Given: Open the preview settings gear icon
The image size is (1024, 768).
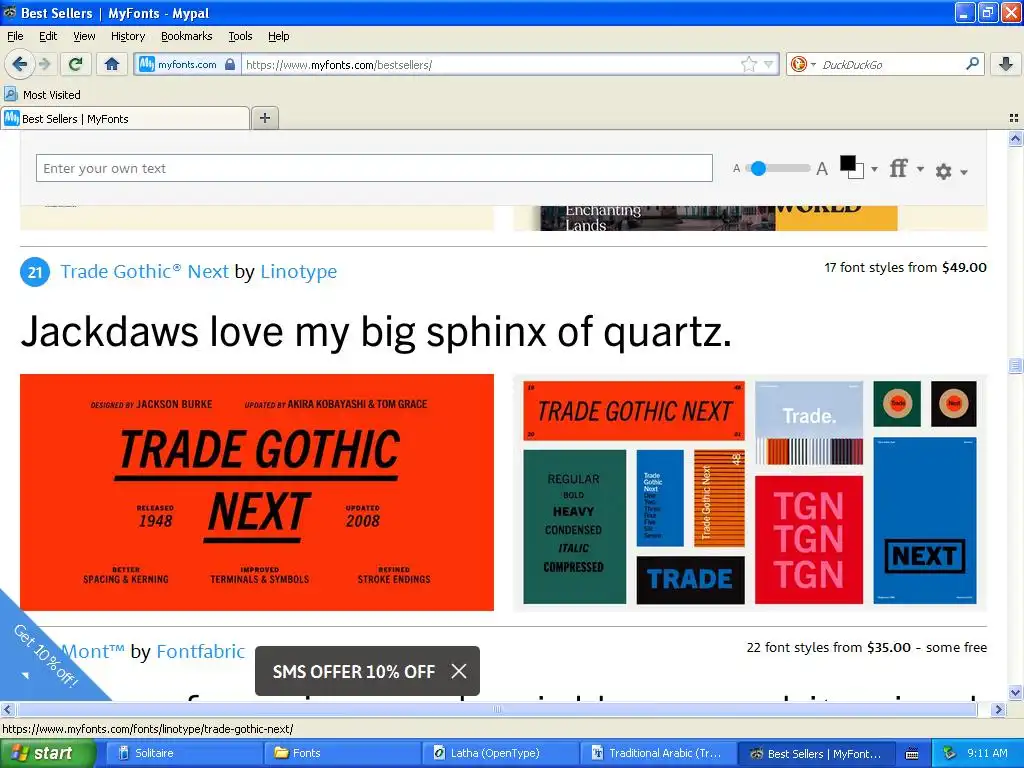Looking at the screenshot, I should point(943,171).
